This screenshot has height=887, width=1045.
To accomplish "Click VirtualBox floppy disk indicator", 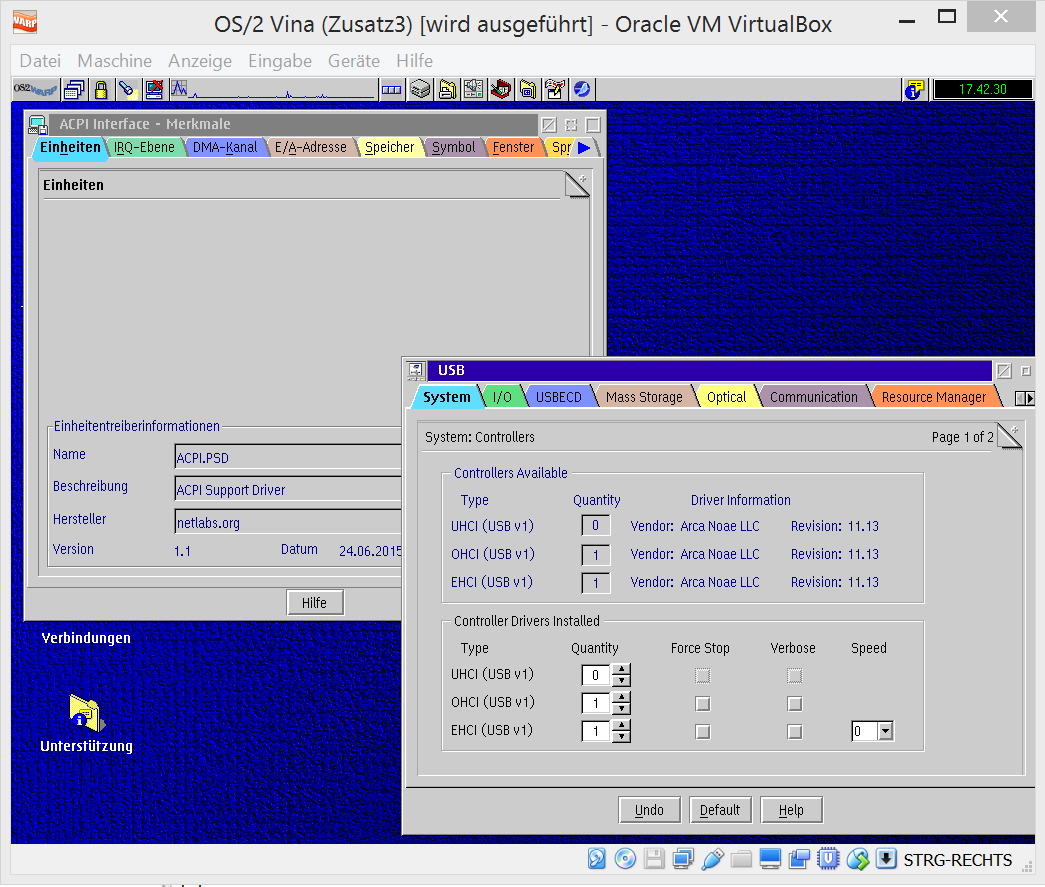I will [x=654, y=859].
